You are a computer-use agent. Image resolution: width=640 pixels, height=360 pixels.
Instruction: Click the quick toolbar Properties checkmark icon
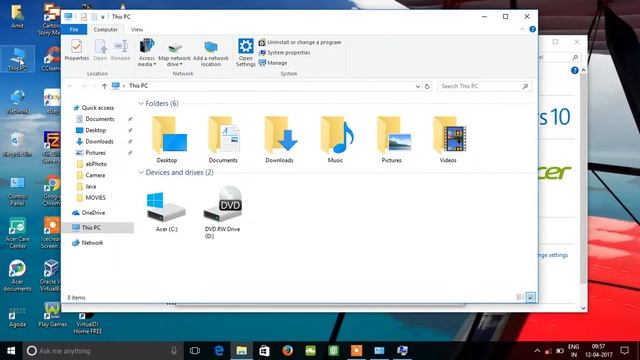tap(83, 17)
